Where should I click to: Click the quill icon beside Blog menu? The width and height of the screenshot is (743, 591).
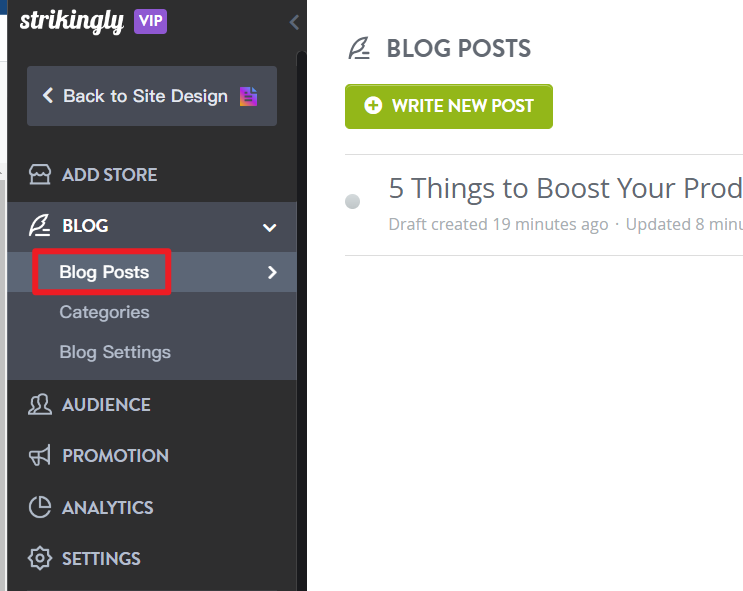pyautogui.click(x=39, y=226)
